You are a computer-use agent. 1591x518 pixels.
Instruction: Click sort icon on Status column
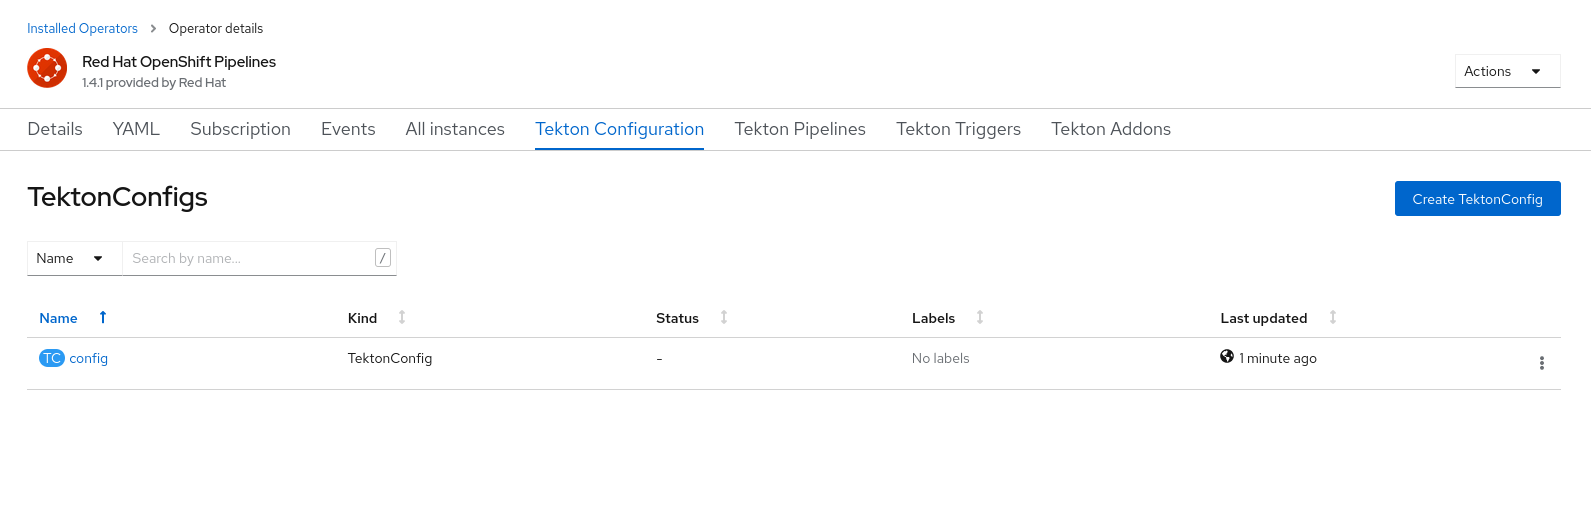(x=724, y=317)
